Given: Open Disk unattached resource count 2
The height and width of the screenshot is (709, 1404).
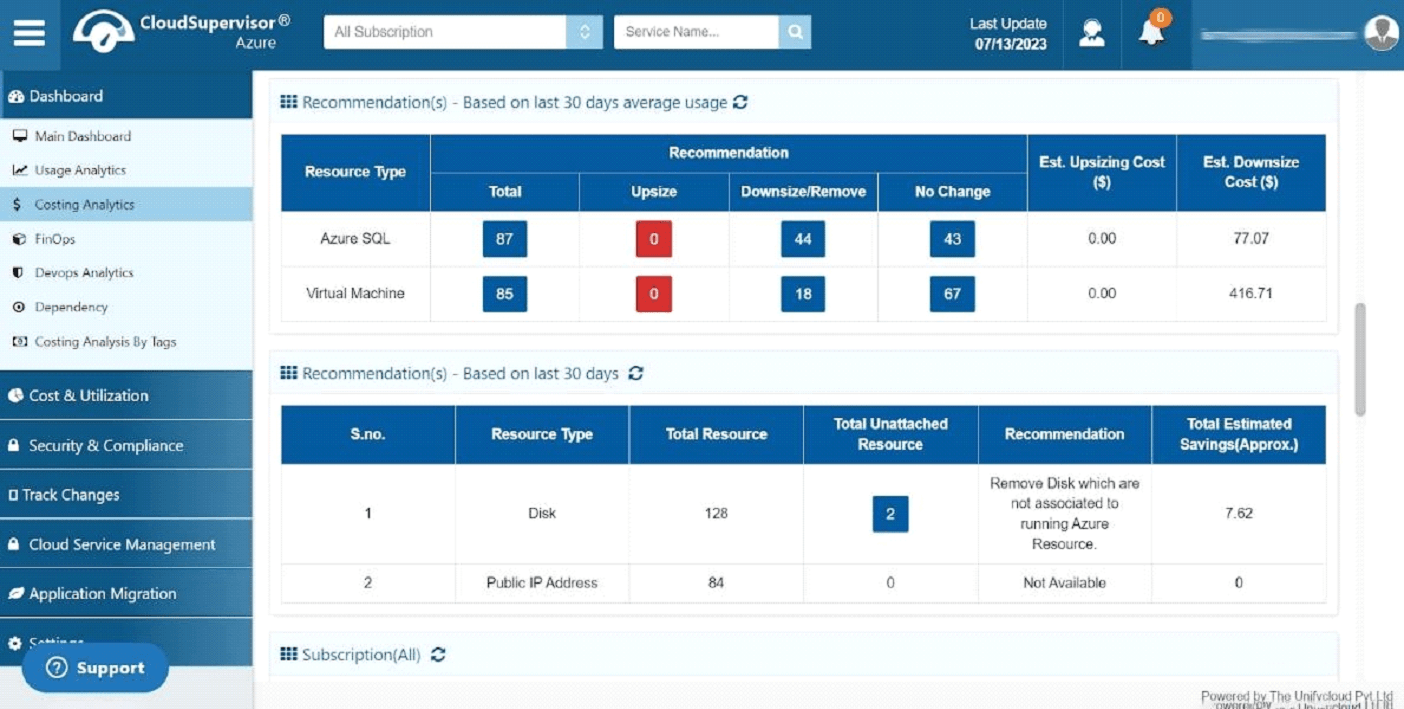Looking at the screenshot, I should click(x=890, y=514).
